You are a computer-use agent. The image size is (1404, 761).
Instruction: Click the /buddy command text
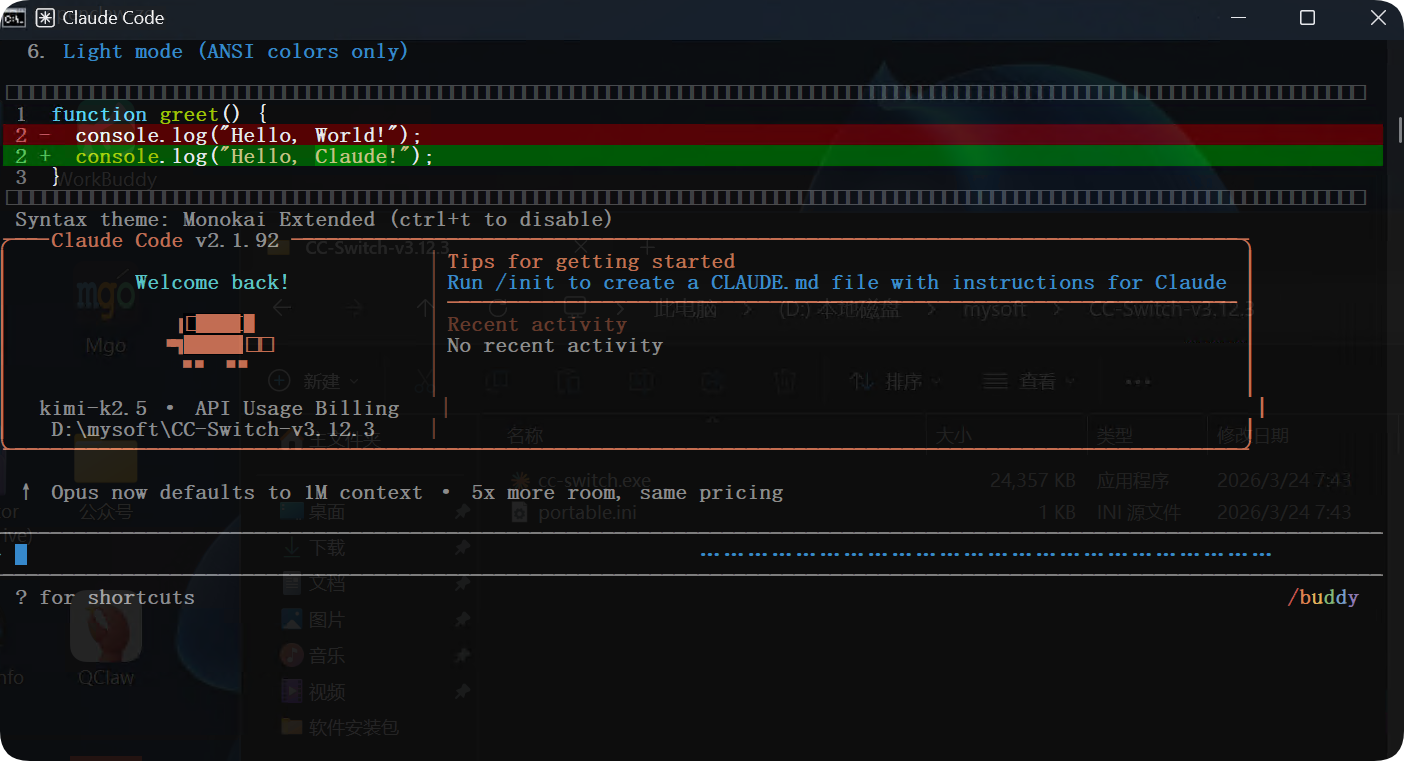pos(1323,598)
